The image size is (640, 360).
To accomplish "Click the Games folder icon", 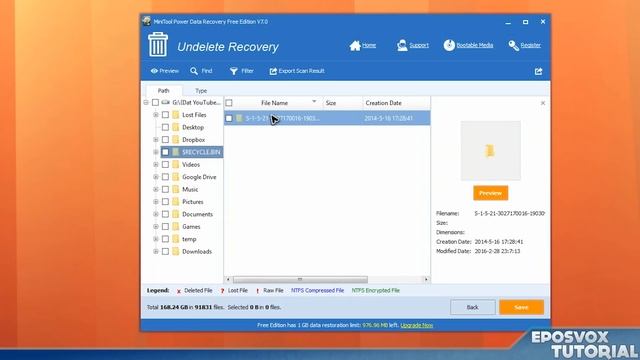I will coord(176,227).
